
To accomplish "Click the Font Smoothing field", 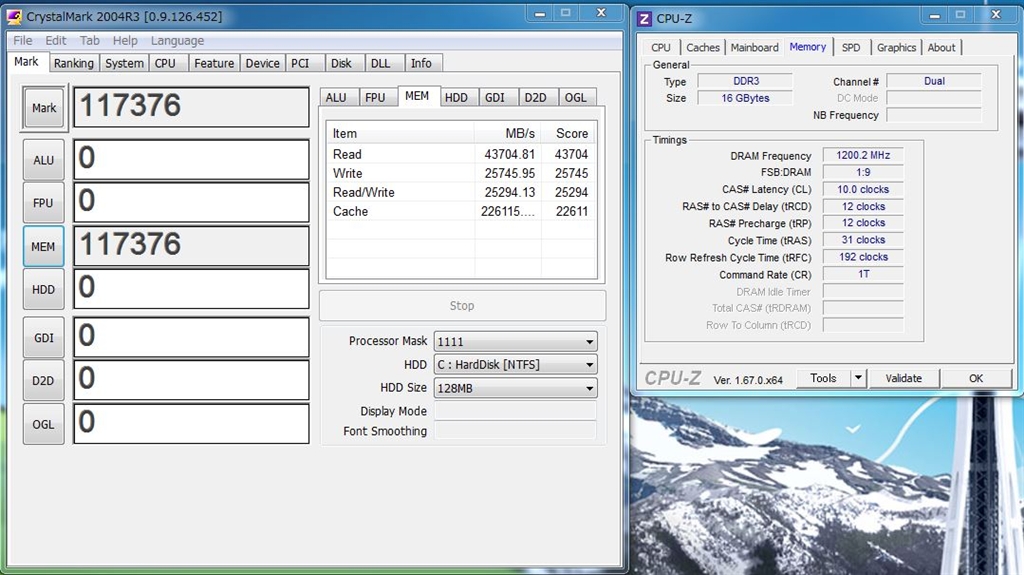I will point(515,431).
